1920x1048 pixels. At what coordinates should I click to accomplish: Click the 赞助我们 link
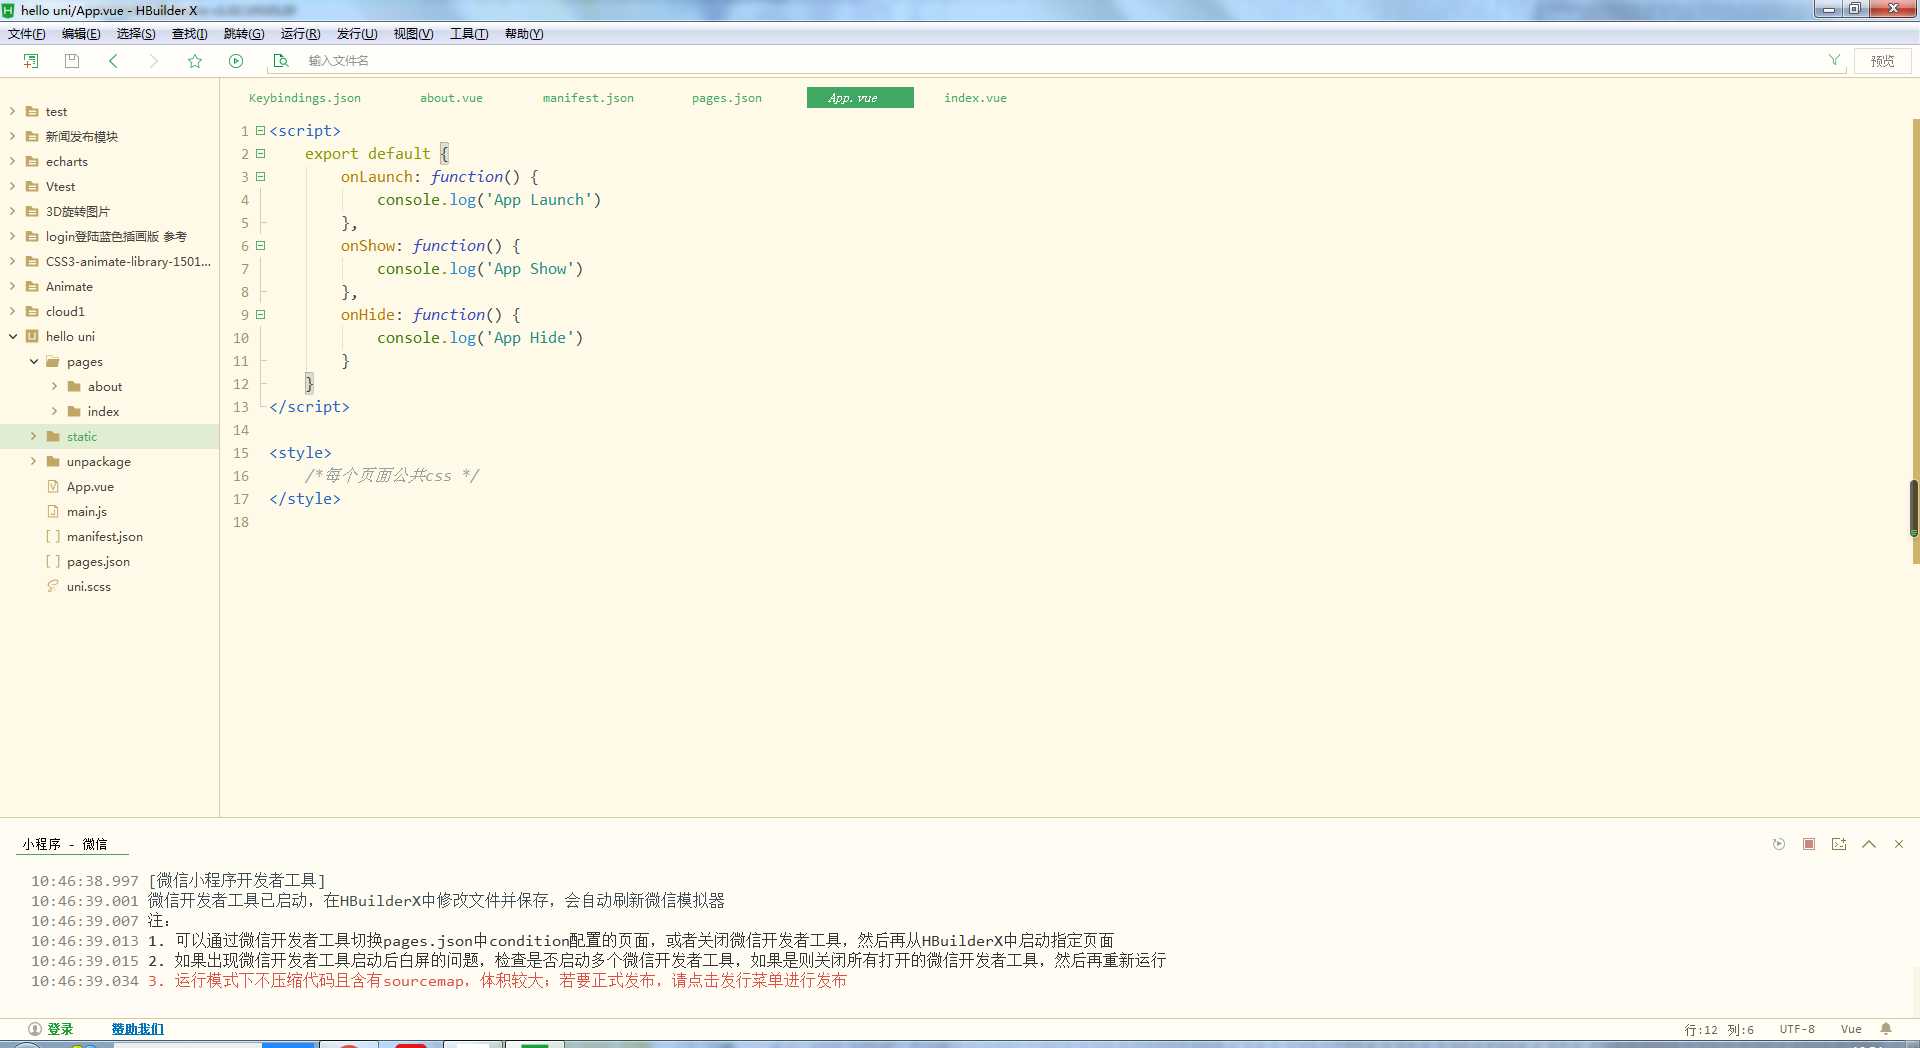coord(137,1029)
